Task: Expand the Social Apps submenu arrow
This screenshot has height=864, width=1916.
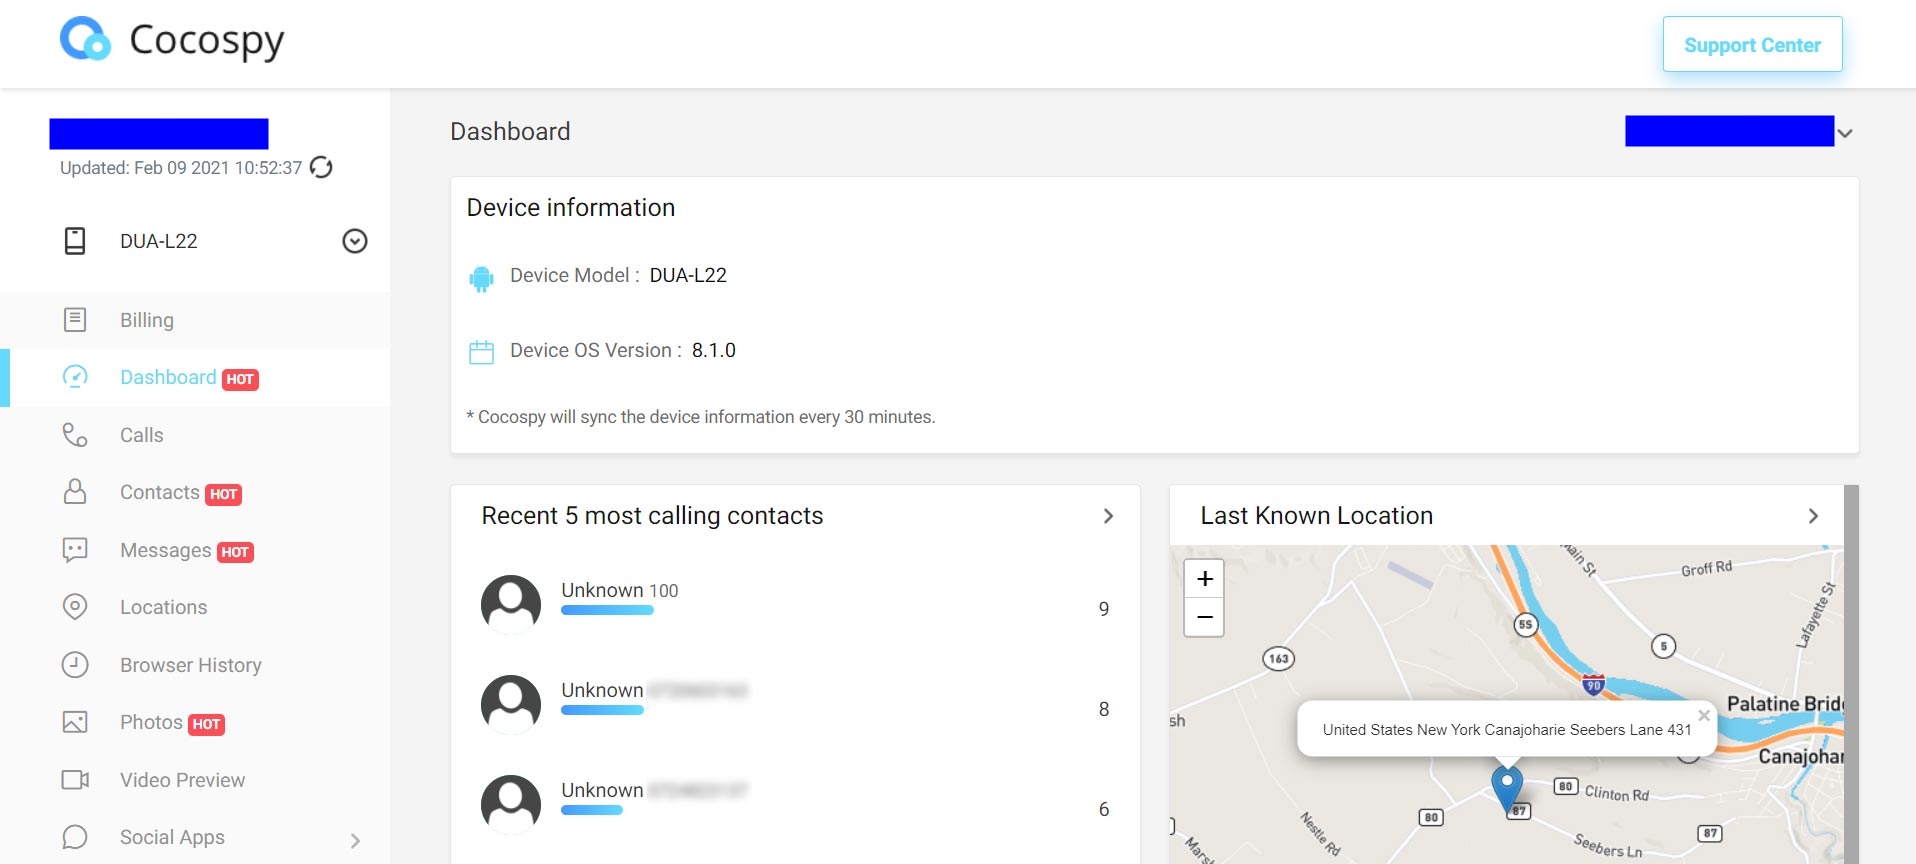Action: coord(355,840)
